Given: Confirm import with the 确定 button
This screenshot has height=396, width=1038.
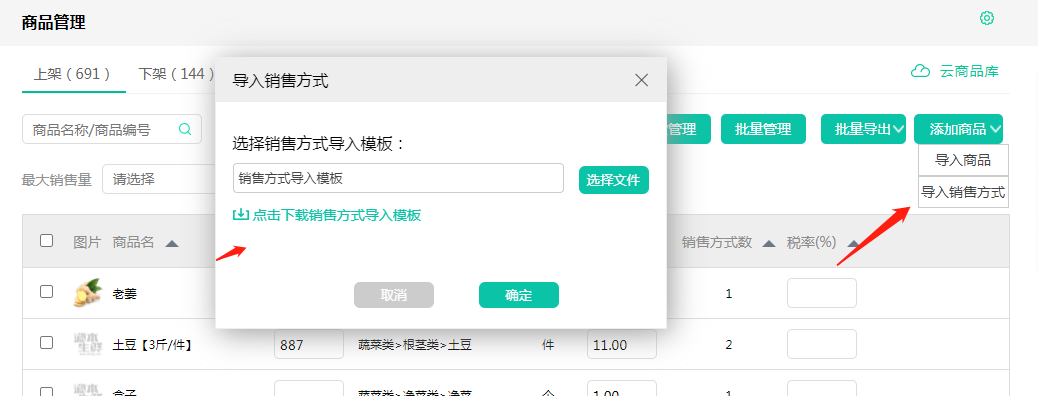Looking at the screenshot, I should click(x=519, y=295).
